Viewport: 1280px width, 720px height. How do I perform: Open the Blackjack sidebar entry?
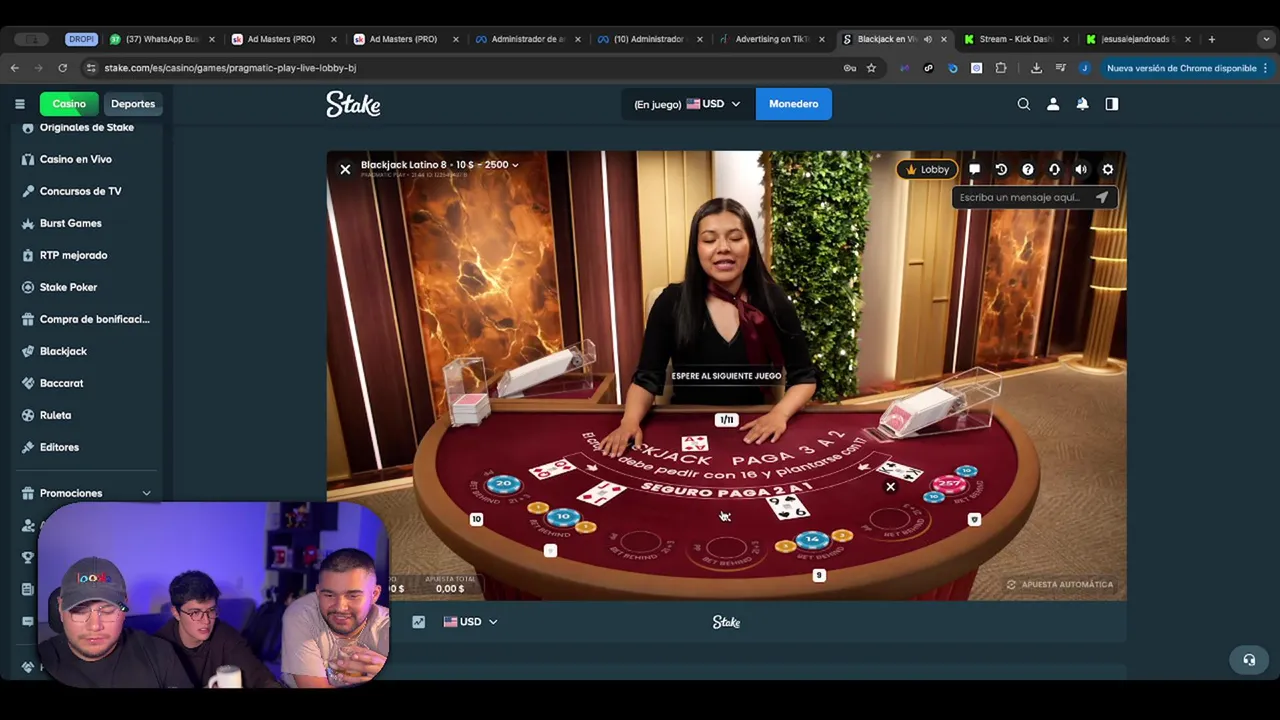tap(63, 351)
